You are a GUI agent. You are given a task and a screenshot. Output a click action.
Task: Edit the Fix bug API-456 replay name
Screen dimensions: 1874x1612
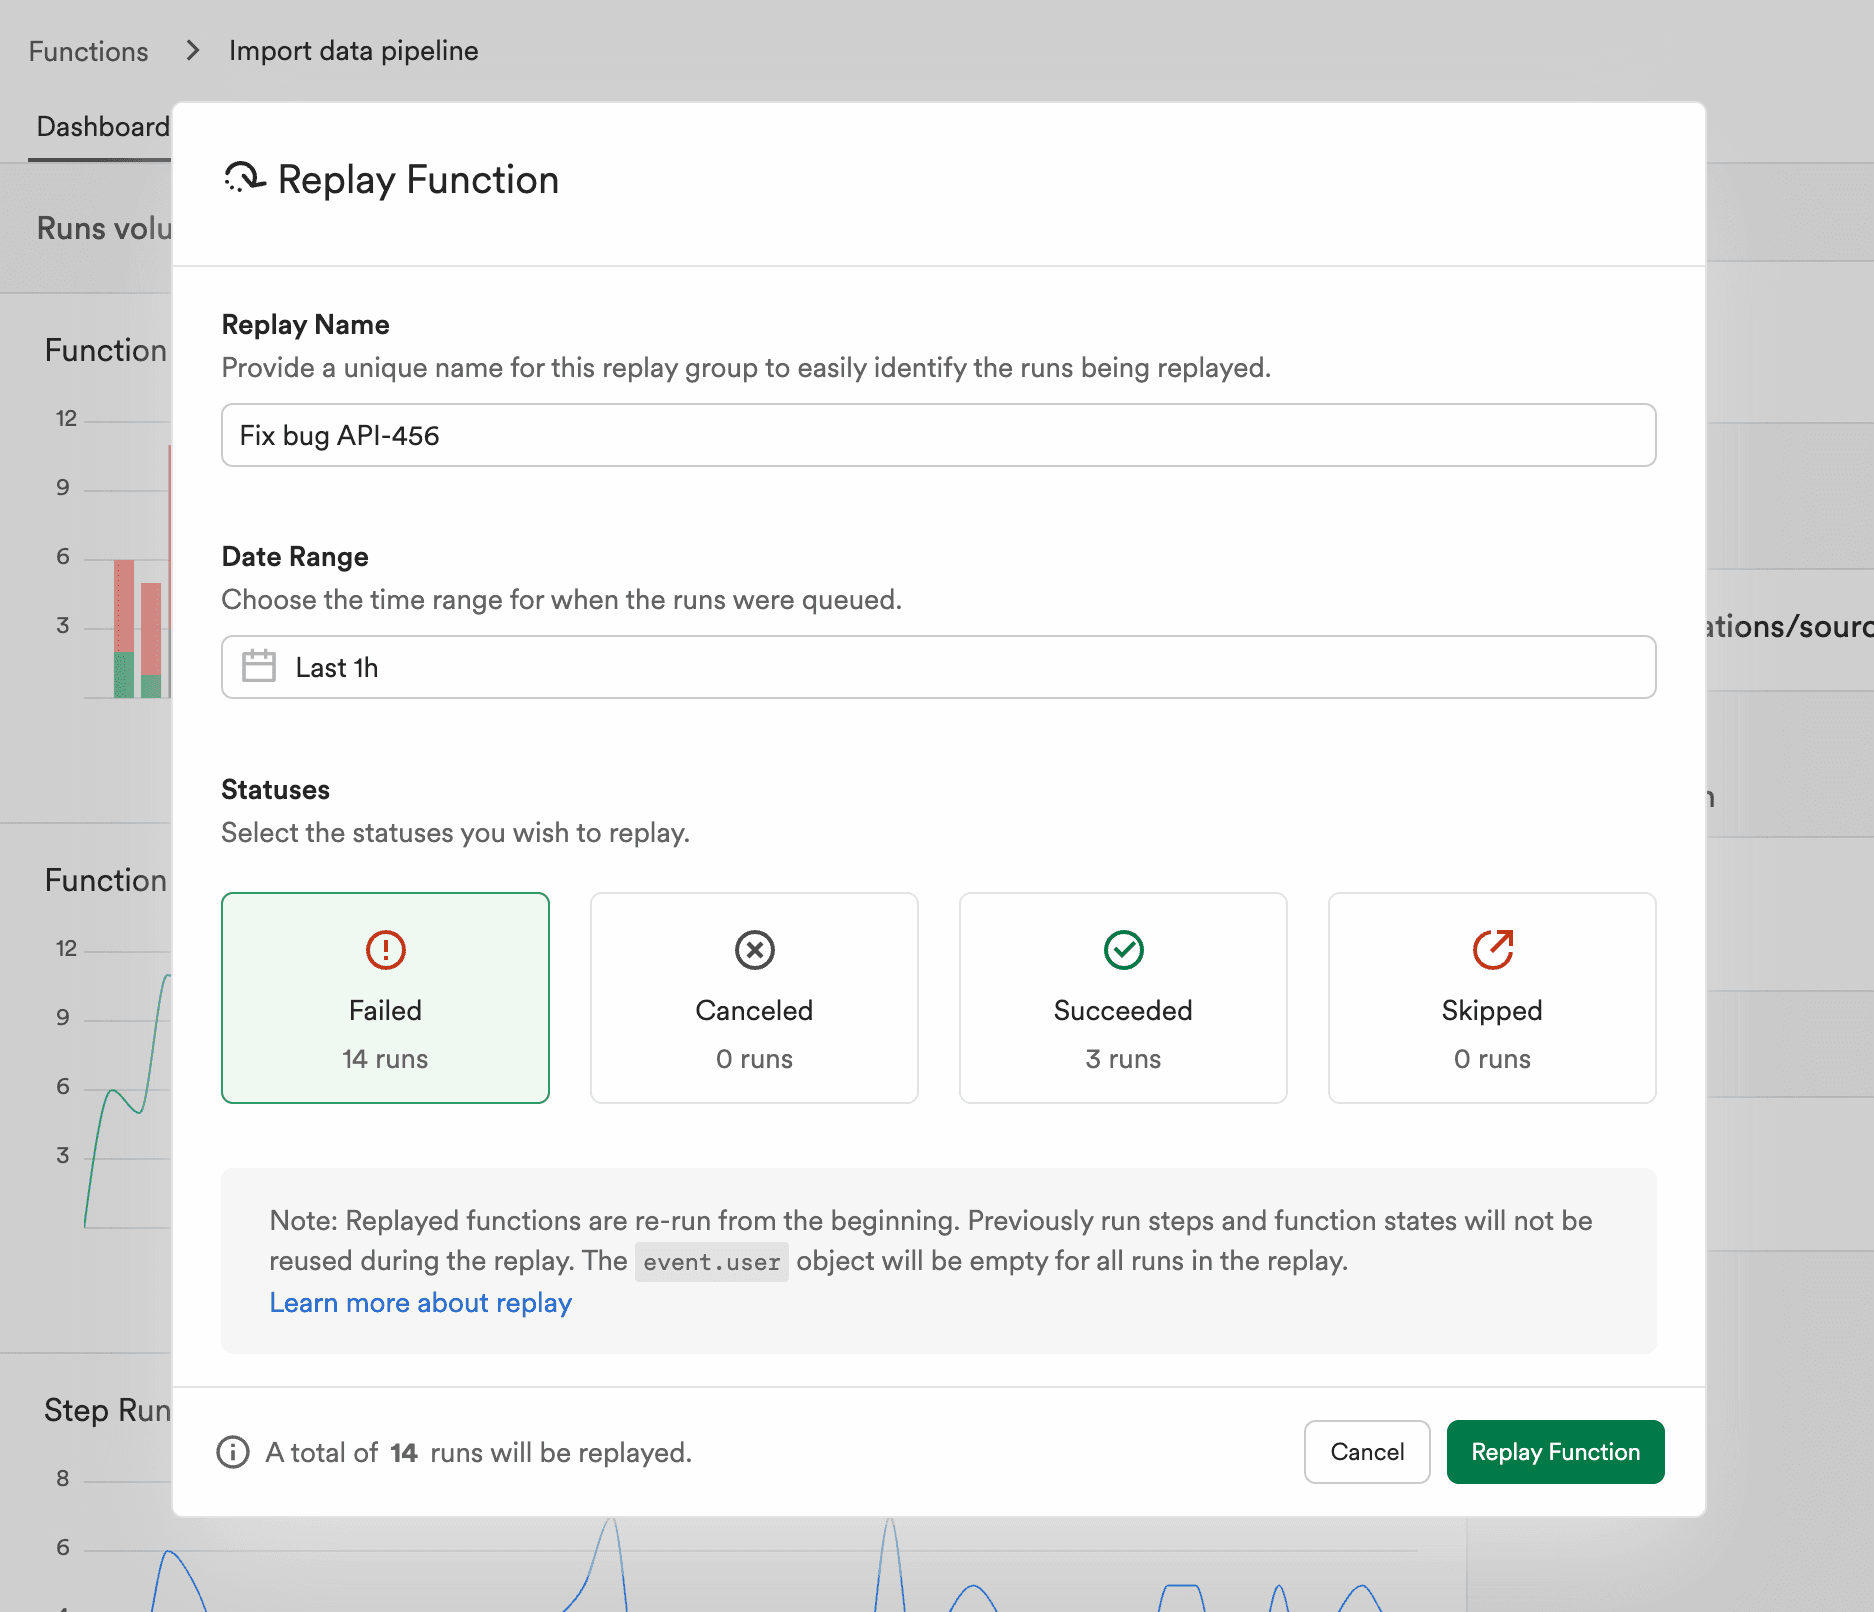938,435
